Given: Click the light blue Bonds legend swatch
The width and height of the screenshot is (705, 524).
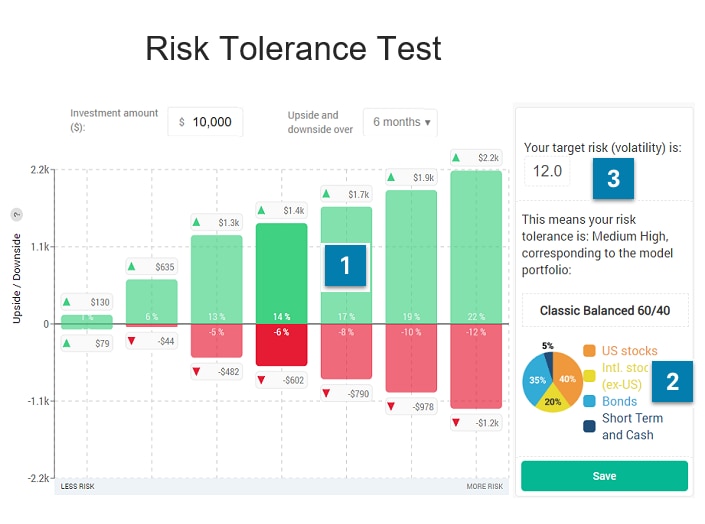Looking at the screenshot, I should coord(589,401).
